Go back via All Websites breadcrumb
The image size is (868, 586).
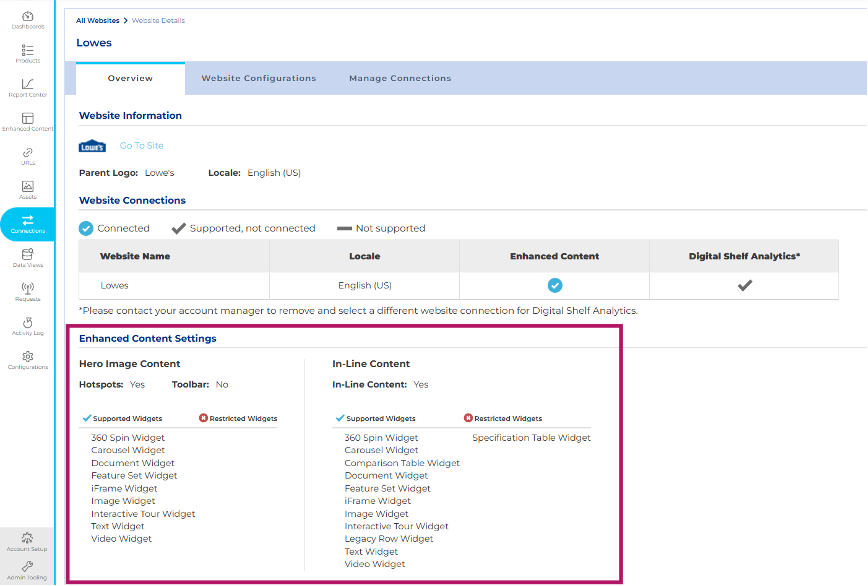97,20
